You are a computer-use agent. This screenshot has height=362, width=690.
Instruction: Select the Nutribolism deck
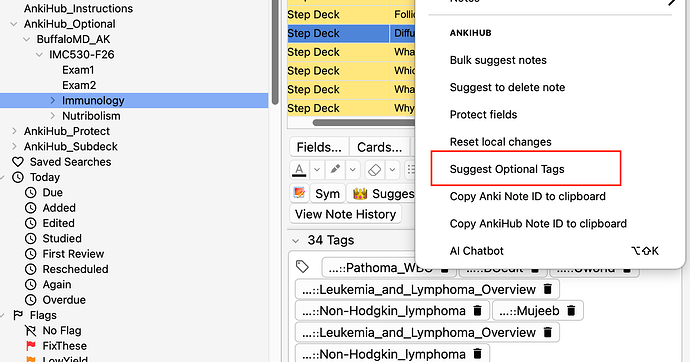tap(91, 116)
